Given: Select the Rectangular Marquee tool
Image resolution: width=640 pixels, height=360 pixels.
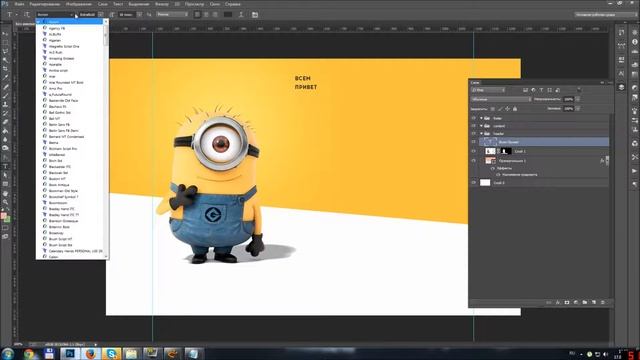Looking at the screenshot, I should 5,42.
